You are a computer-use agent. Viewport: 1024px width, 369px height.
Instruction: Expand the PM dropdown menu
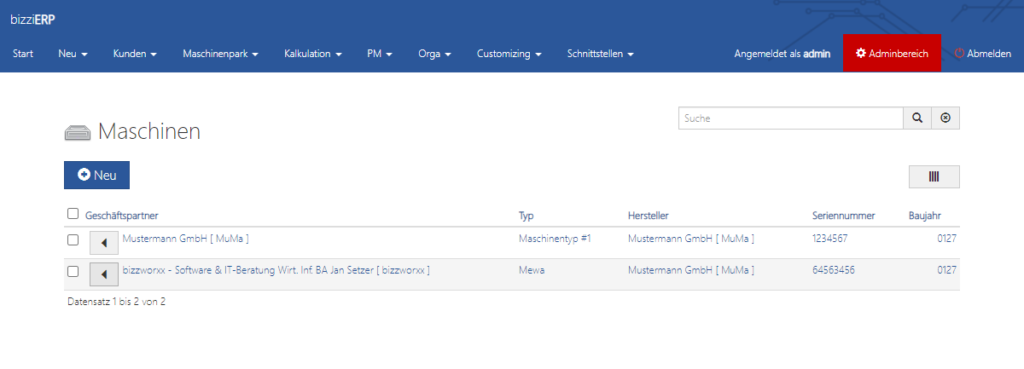coord(379,54)
